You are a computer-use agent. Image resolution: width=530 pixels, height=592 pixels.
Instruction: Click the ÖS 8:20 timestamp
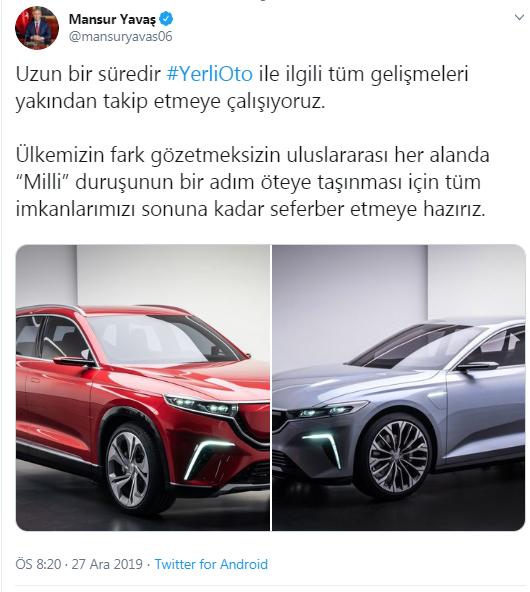[38, 564]
